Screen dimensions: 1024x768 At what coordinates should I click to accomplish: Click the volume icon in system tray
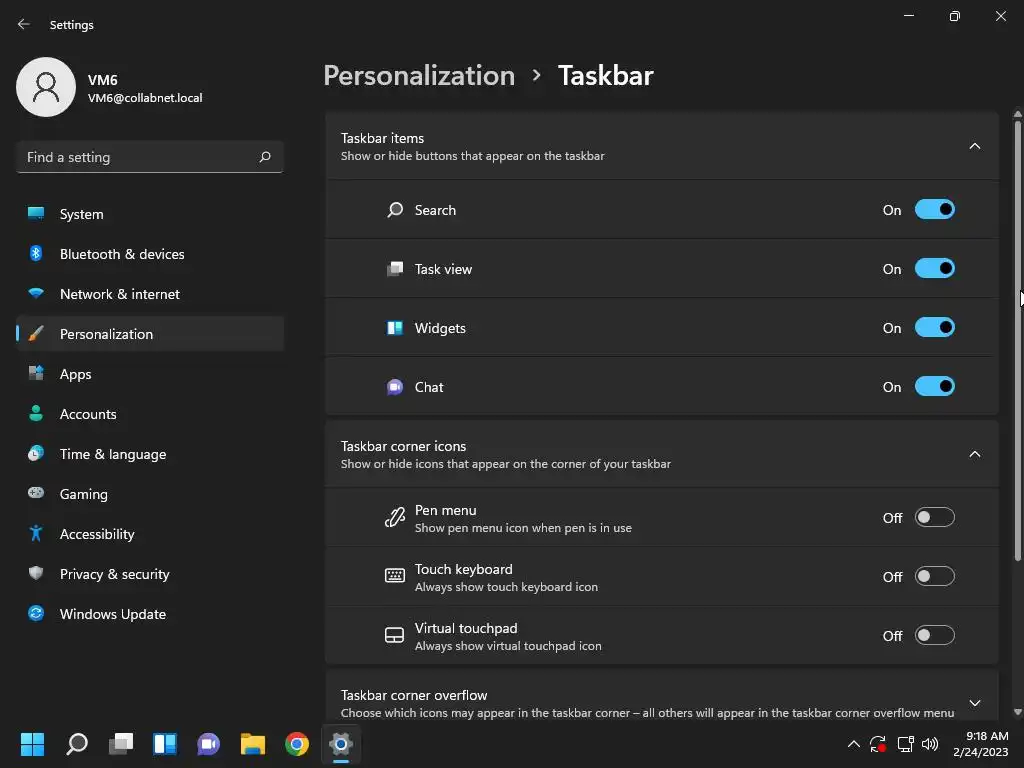tap(930, 743)
